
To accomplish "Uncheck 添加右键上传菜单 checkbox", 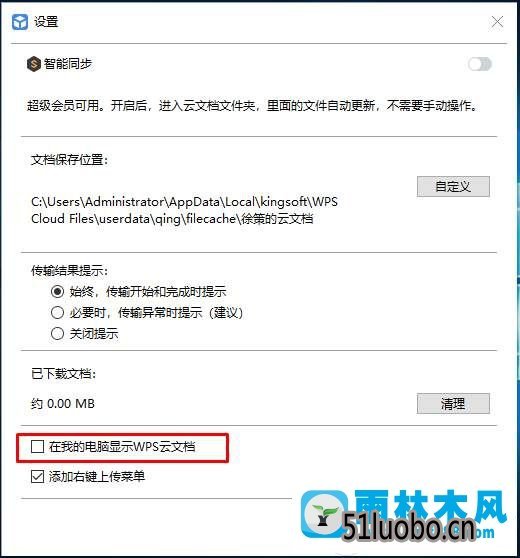I will [37, 476].
